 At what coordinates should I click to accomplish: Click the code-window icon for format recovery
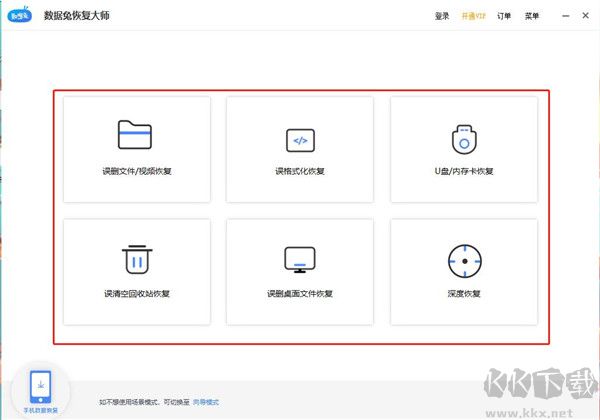point(300,140)
